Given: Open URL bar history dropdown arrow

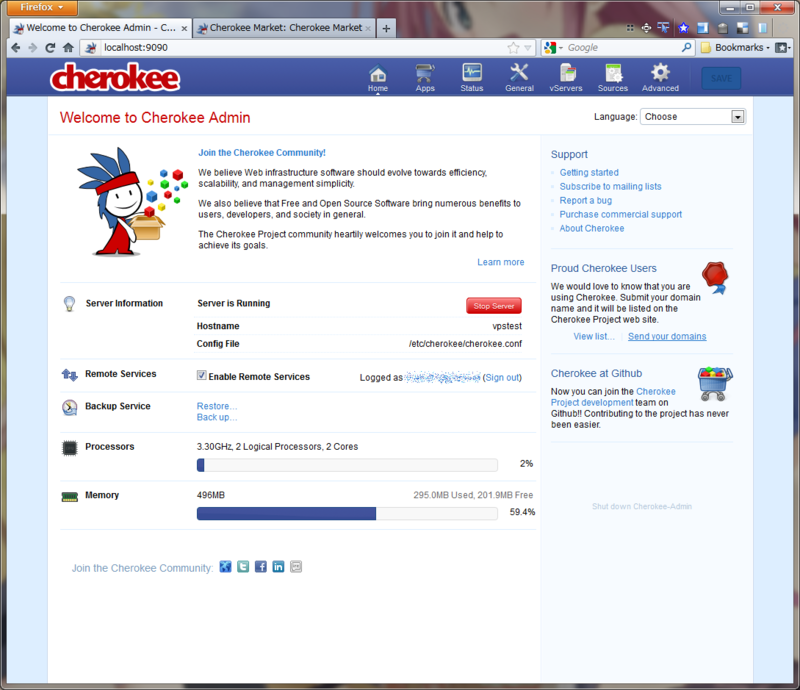Looking at the screenshot, I should (528, 47).
